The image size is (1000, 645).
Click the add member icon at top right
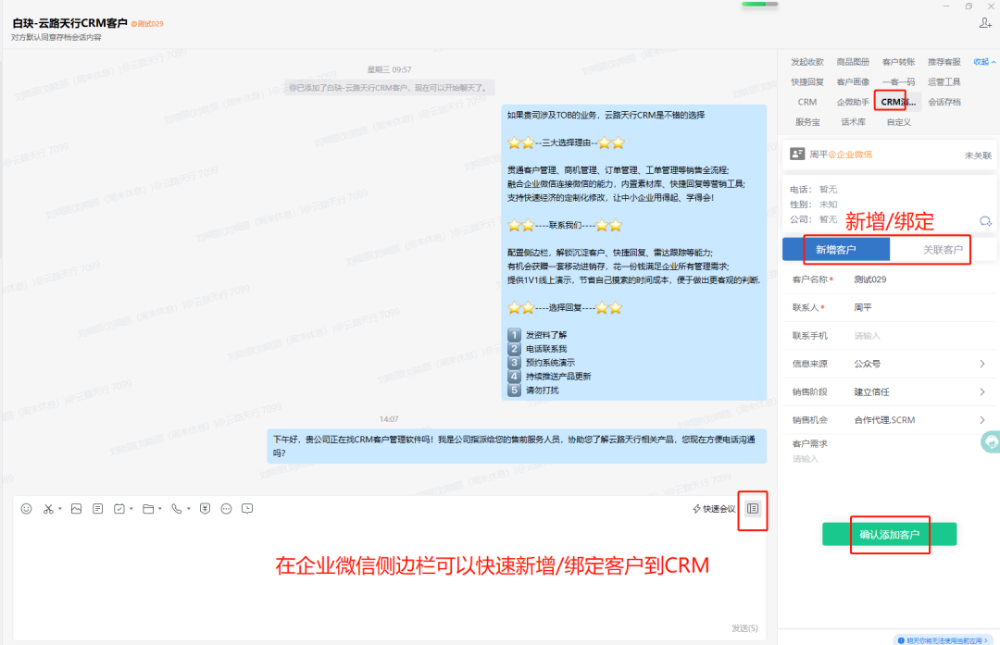pos(985,23)
